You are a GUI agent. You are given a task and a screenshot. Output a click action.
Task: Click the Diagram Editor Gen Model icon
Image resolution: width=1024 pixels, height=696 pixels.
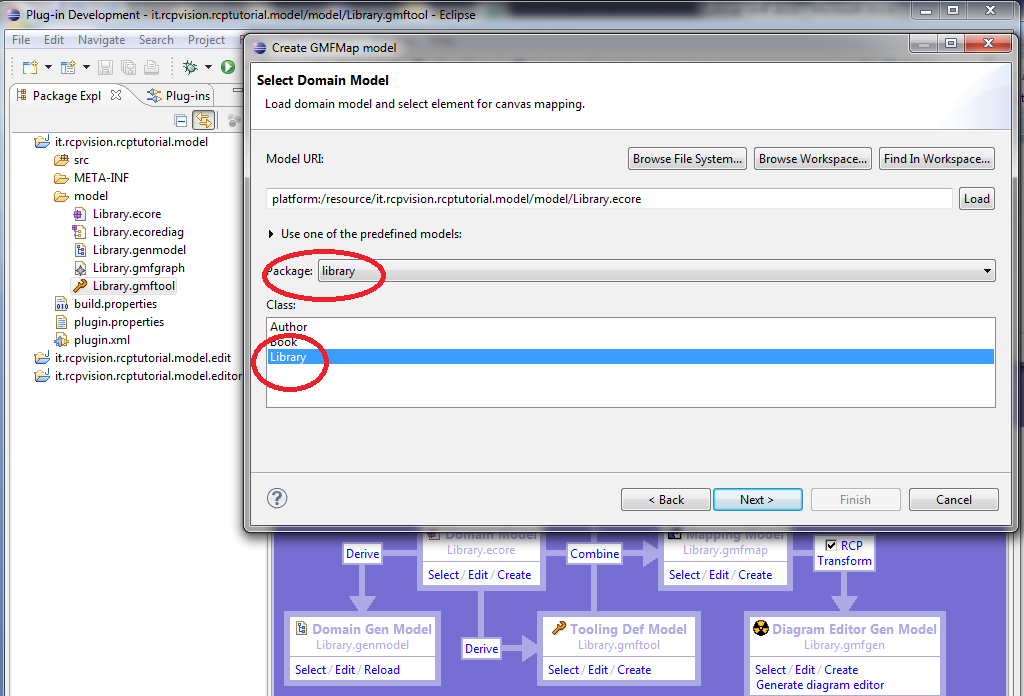761,628
